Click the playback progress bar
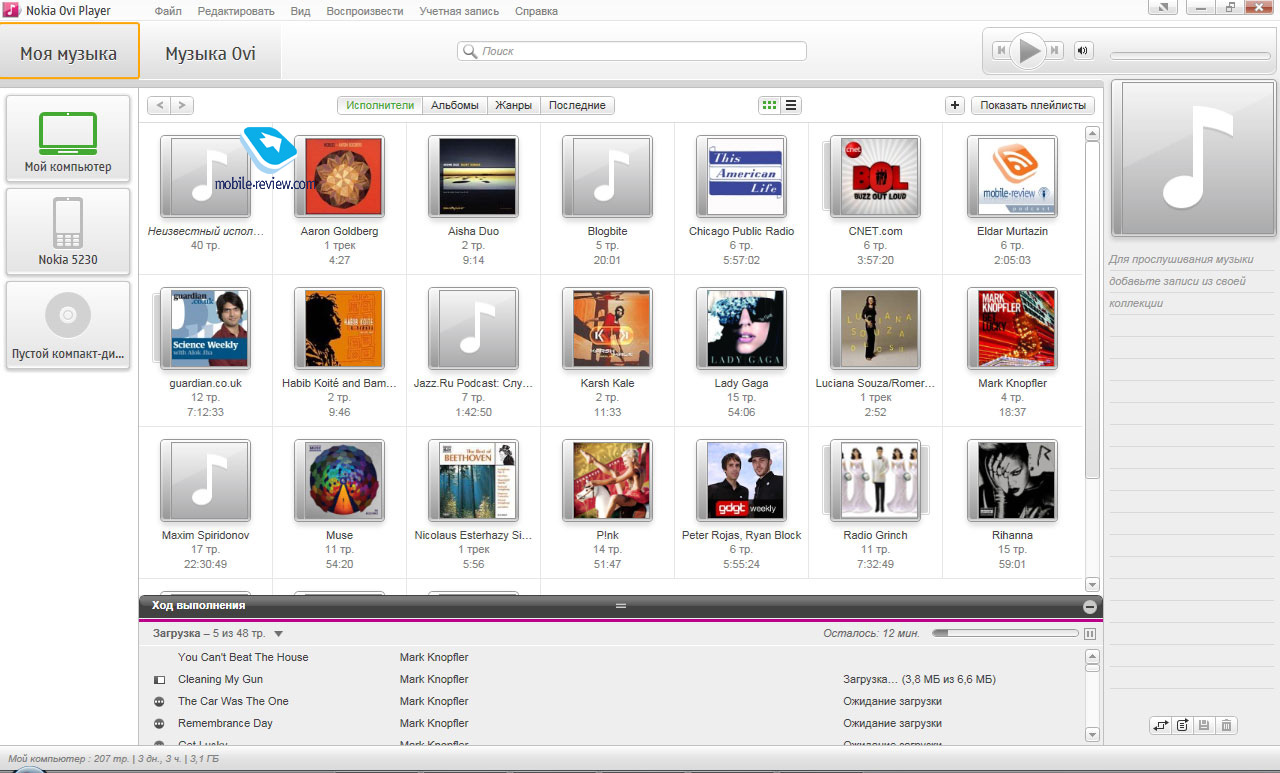Viewport: 1280px width, 773px height. [1190, 56]
